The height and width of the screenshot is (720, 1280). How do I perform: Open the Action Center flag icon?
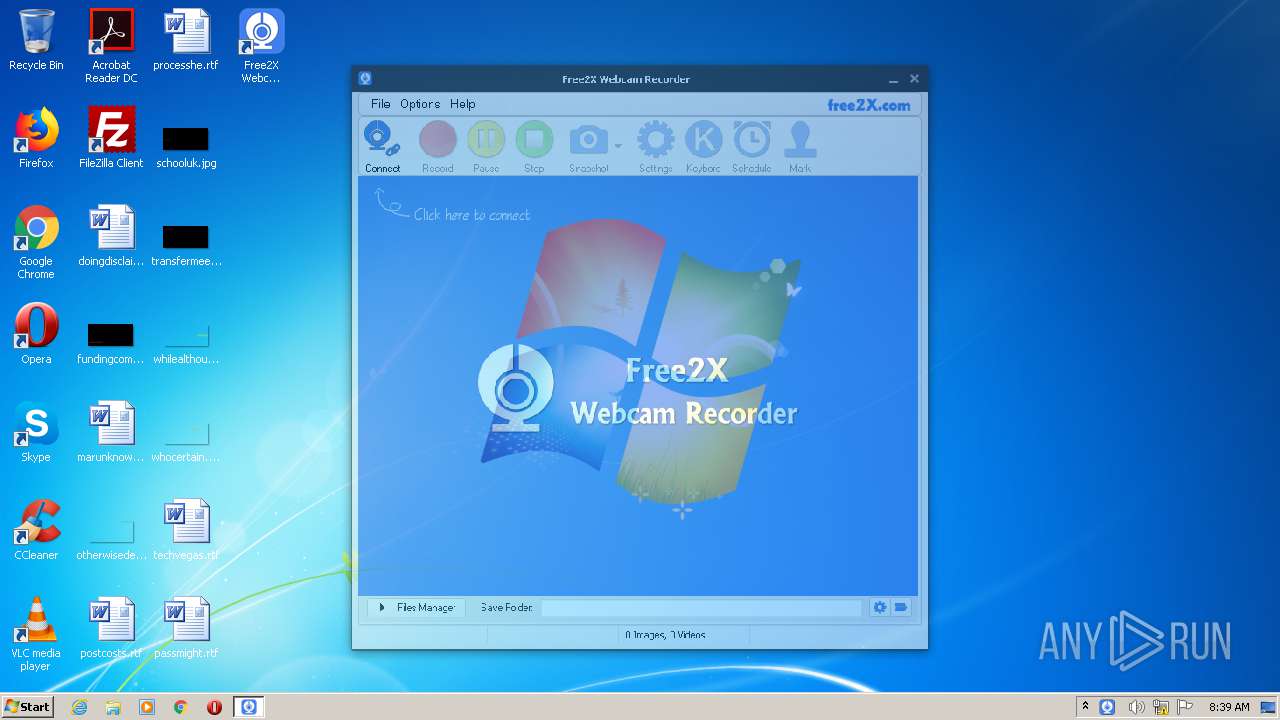pos(1185,707)
